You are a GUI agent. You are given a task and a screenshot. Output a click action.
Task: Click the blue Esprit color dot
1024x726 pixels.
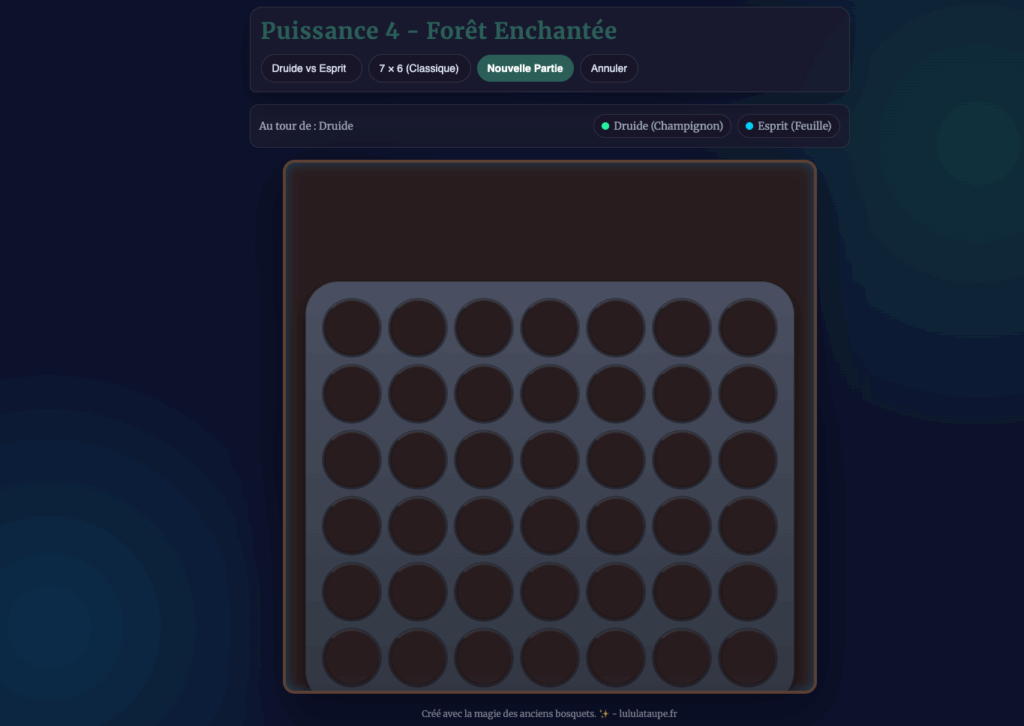click(x=749, y=126)
